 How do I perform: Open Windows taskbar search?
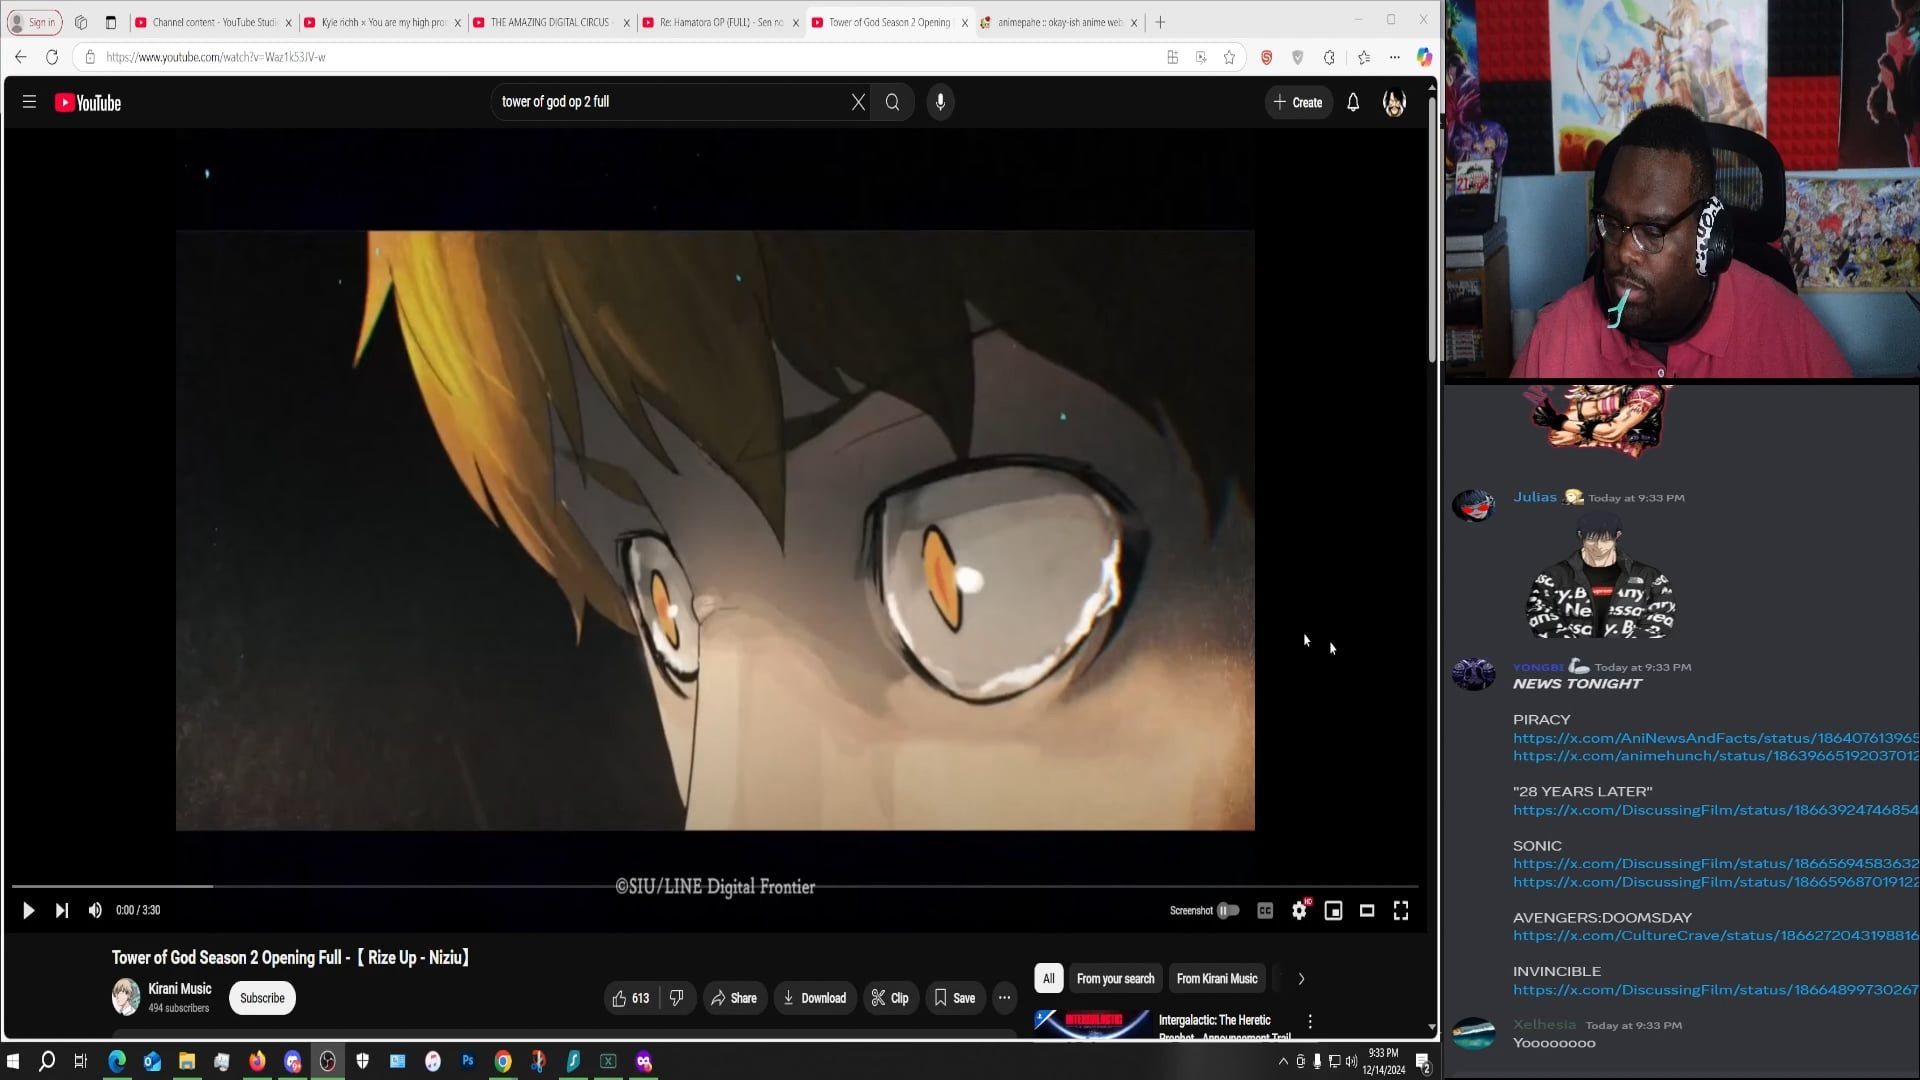tap(47, 1061)
